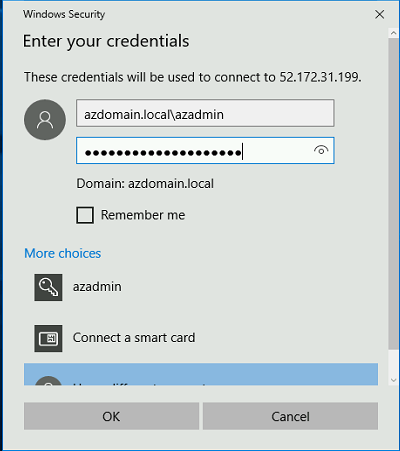Click the scrollbar down arrow
This screenshot has height=451, width=400.
[393, 380]
